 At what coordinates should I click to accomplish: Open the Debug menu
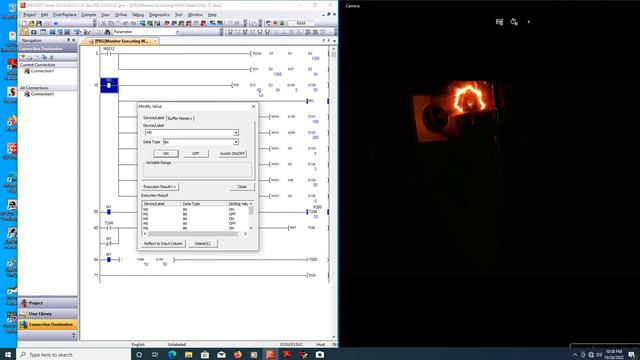click(x=138, y=15)
